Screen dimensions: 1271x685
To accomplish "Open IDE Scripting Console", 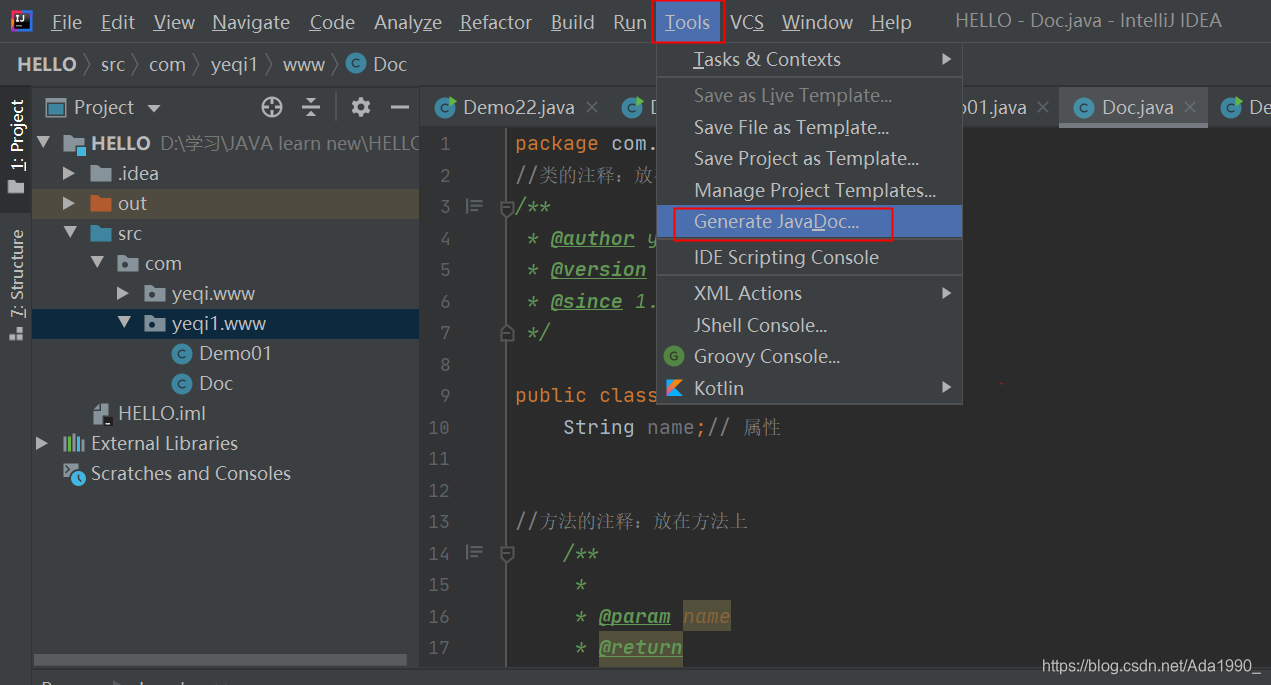I will tap(809, 257).
